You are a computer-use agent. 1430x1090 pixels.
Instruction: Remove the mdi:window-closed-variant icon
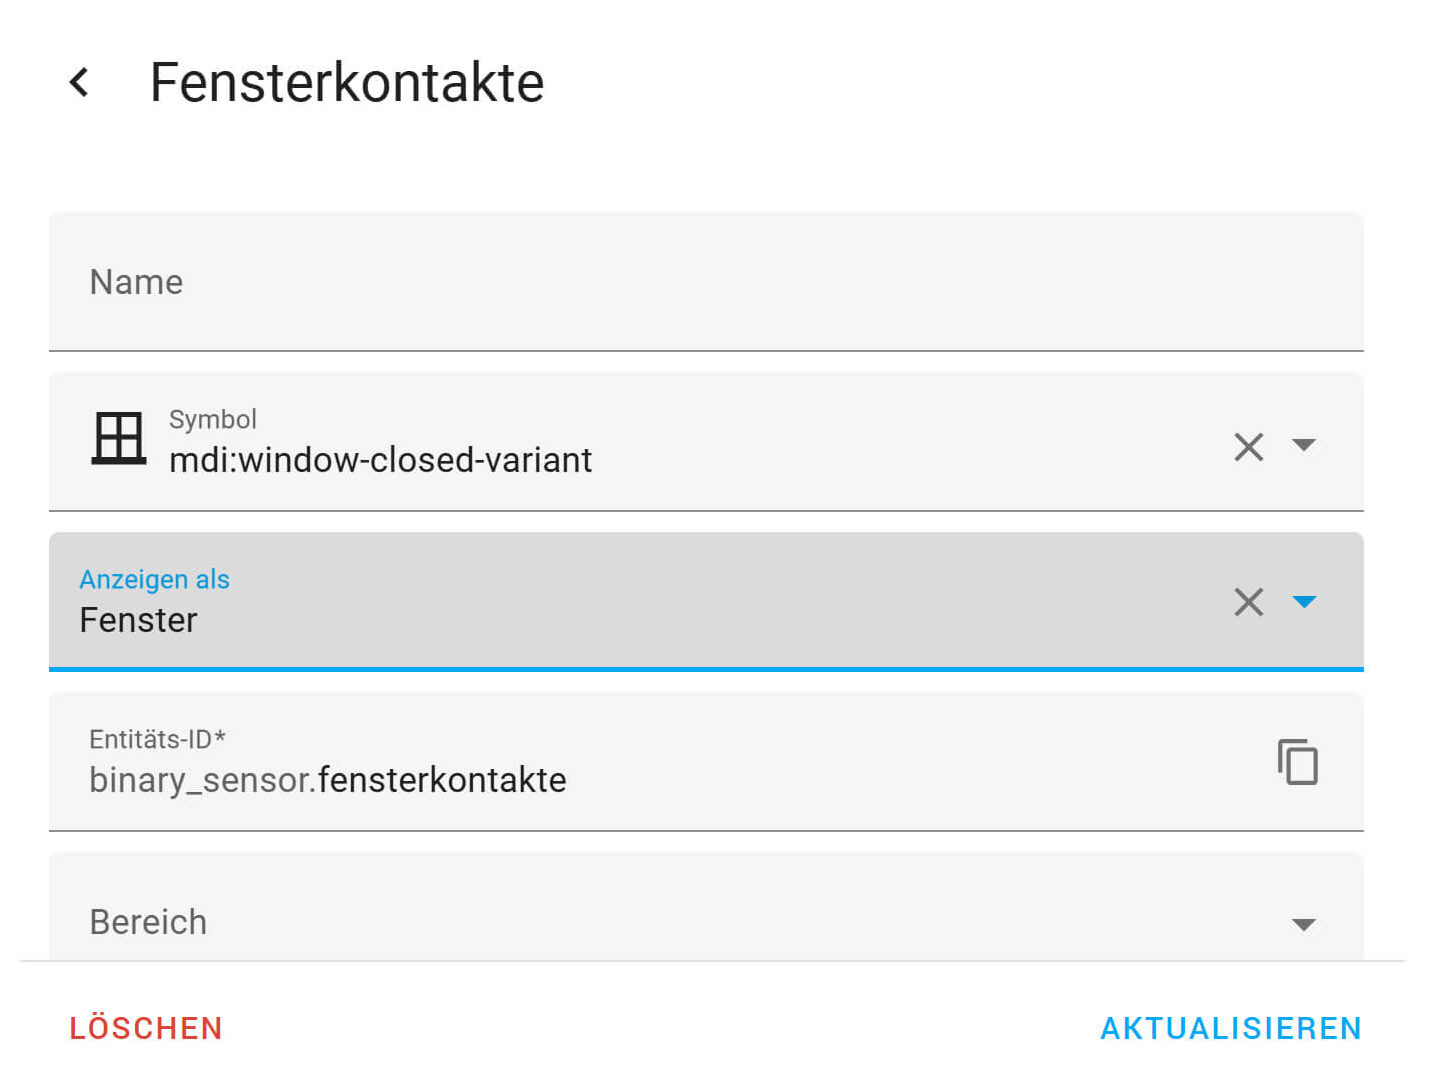point(1248,447)
